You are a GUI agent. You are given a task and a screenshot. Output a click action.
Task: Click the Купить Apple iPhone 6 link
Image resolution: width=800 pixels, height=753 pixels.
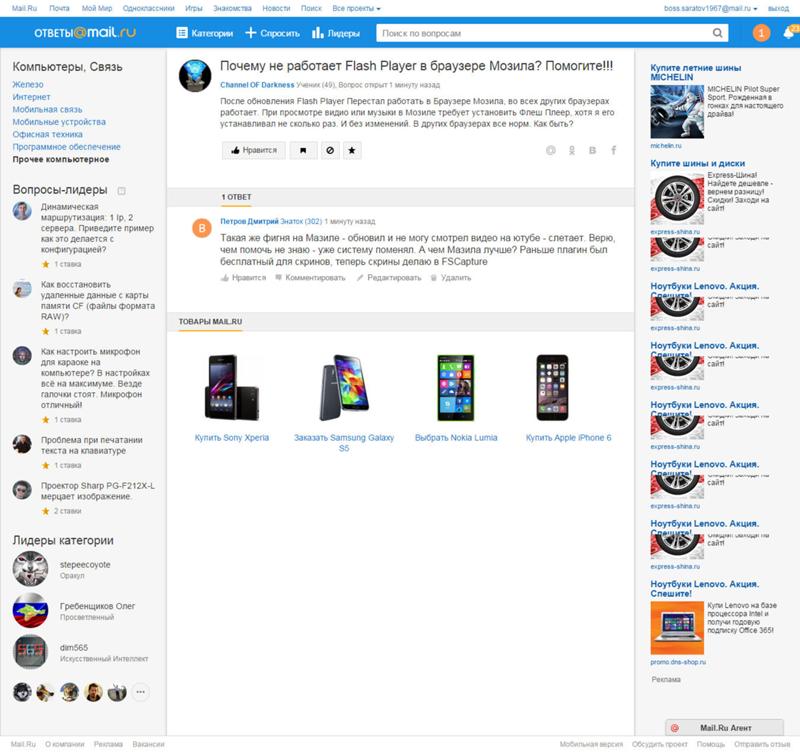pyautogui.click(x=568, y=438)
